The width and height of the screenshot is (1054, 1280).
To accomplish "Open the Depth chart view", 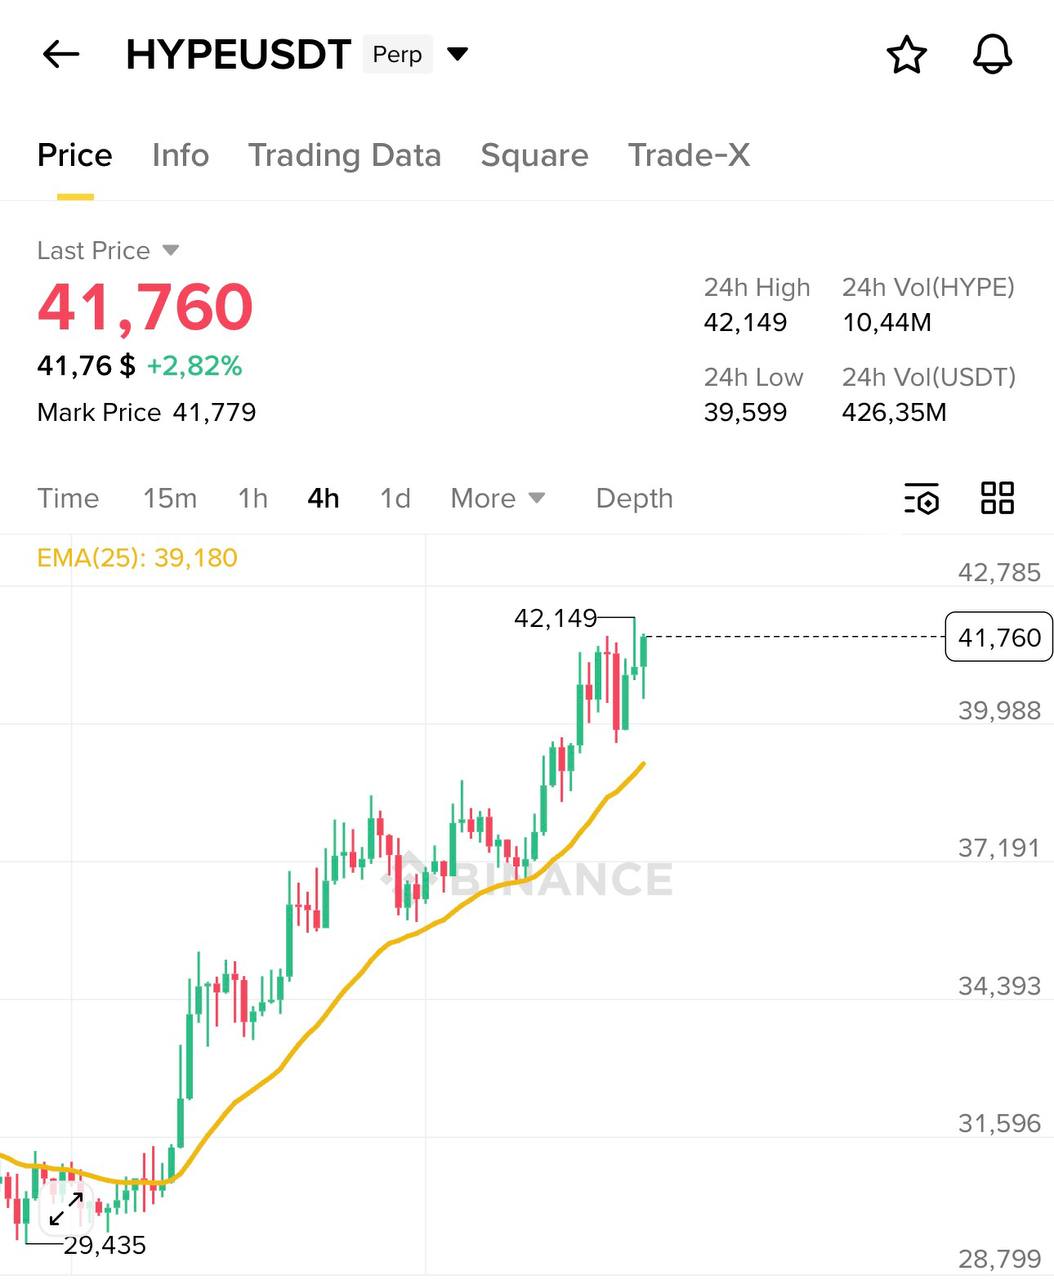I will [634, 498].
